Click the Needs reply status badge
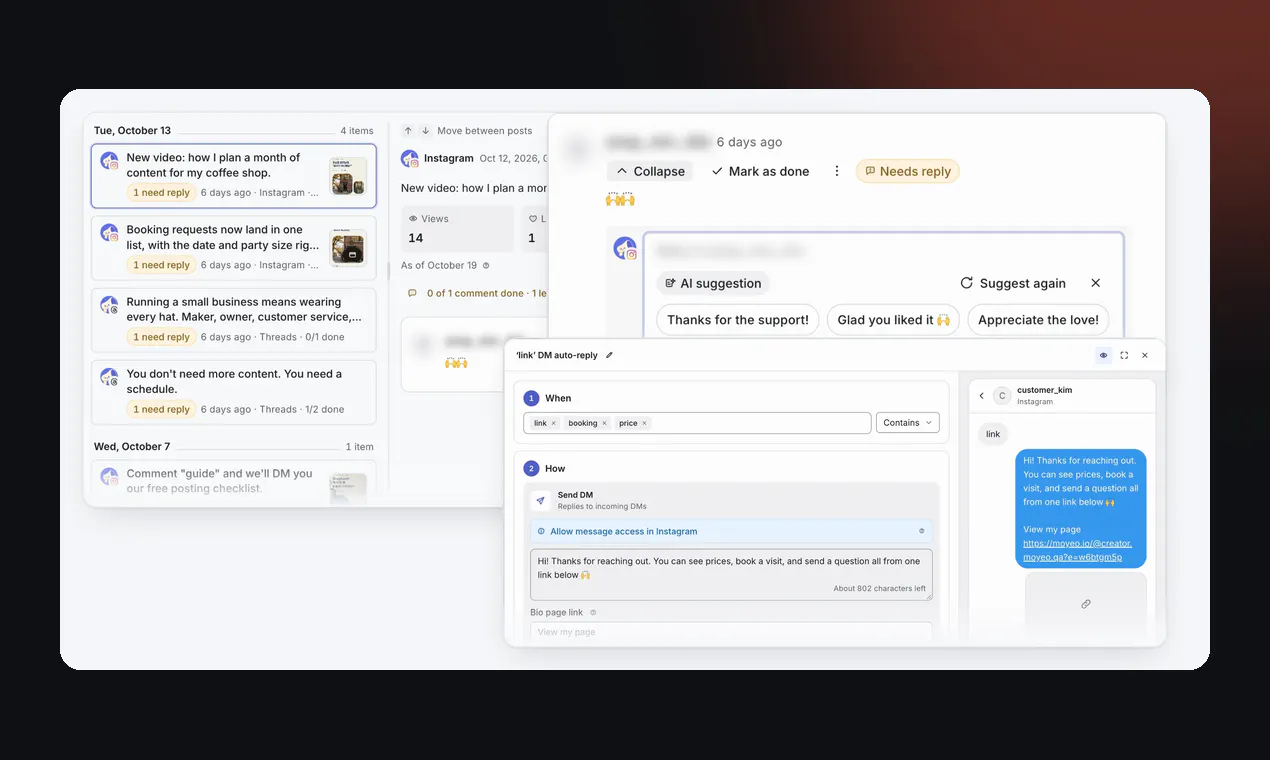 pos(908,171)
